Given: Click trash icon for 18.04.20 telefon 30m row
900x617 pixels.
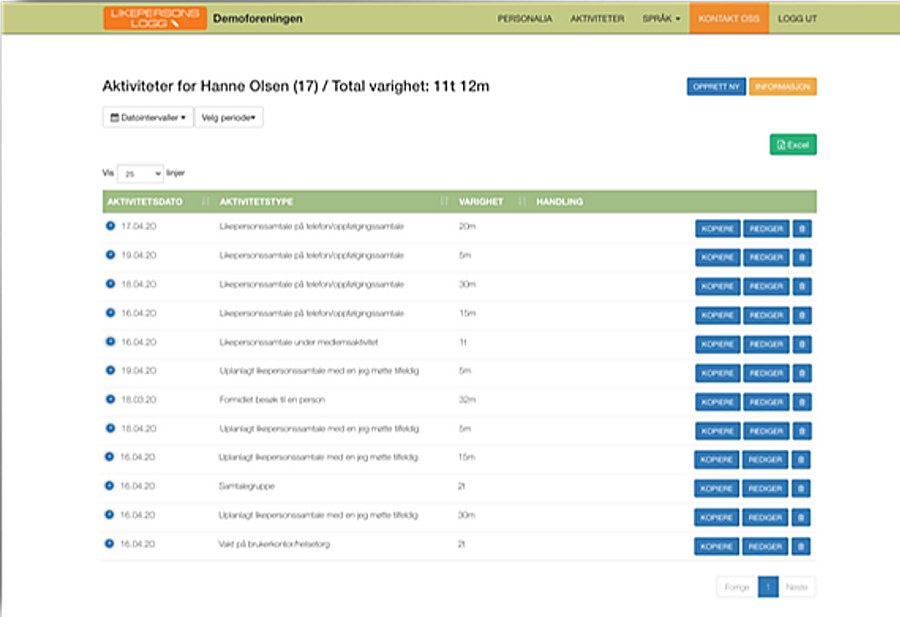Looking at the screenshot, I should point(802,286).
